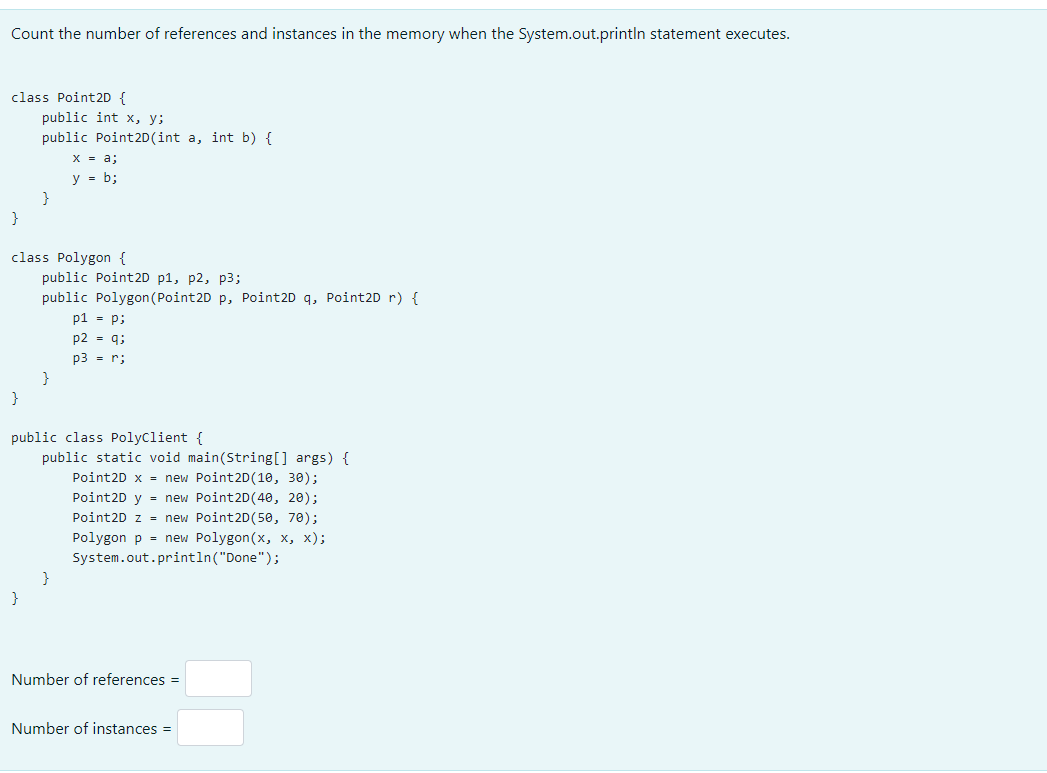Click the line creating Polygon p
1047x773 pixels.
(197, 537)
